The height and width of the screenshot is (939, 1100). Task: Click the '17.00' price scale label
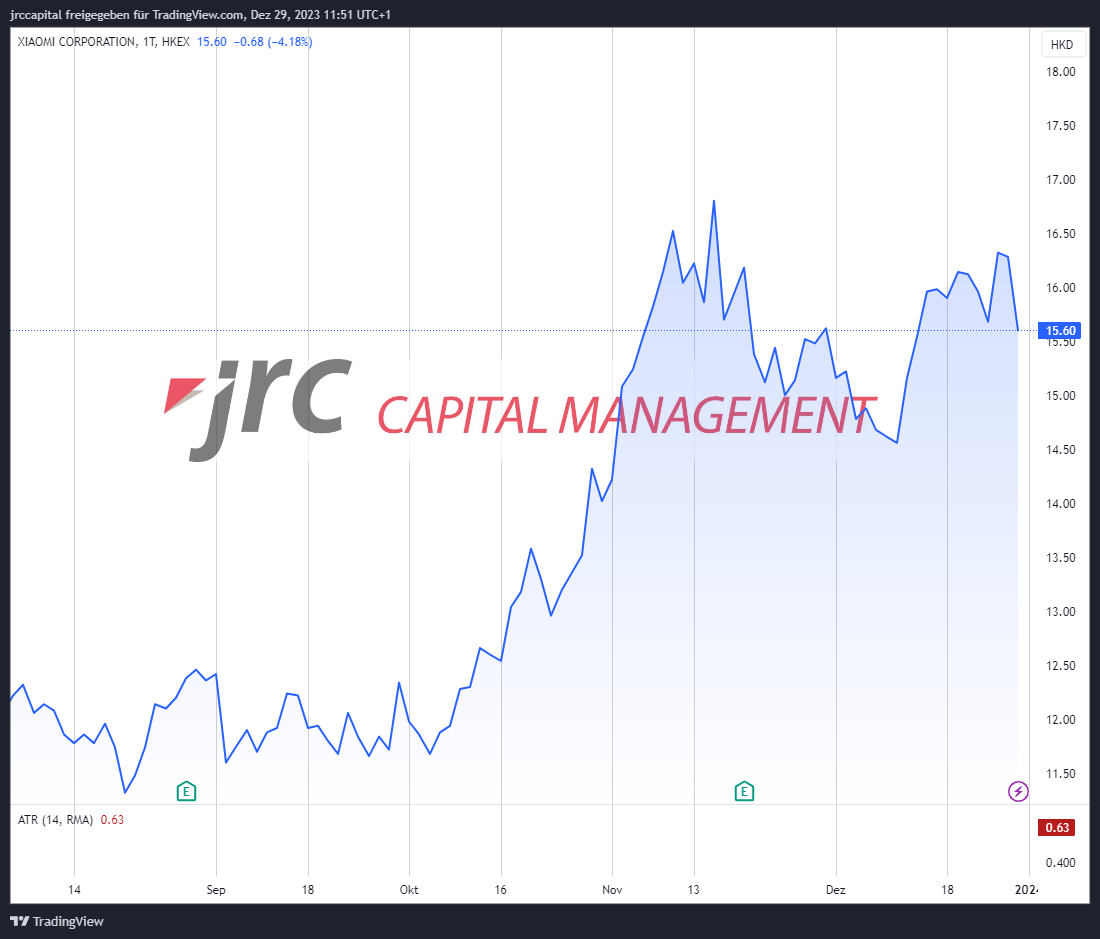point(1061,180)
